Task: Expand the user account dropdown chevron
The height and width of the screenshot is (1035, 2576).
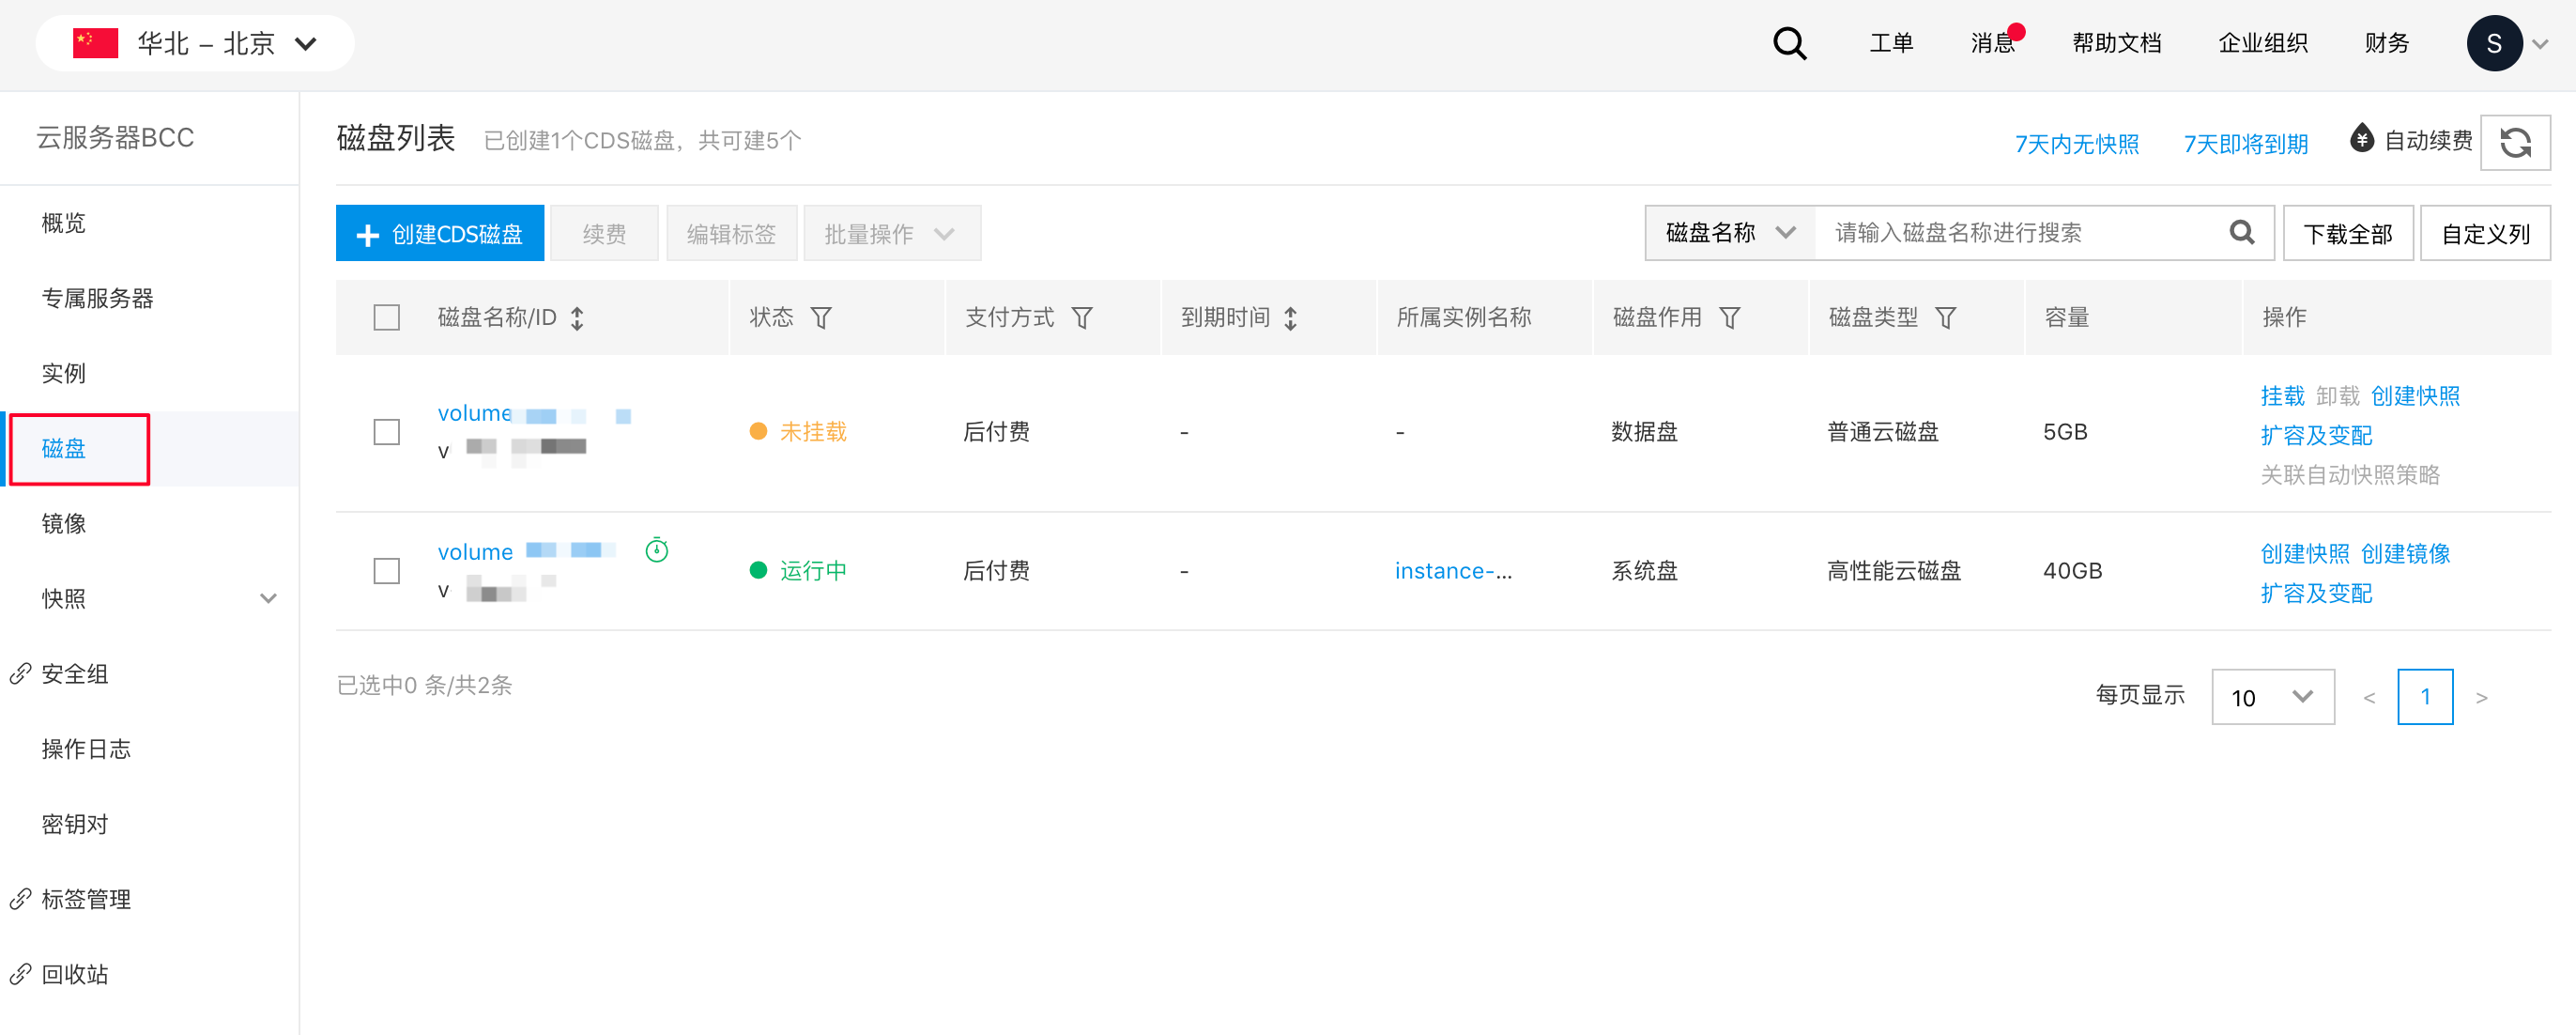Action: point(2540,44)
